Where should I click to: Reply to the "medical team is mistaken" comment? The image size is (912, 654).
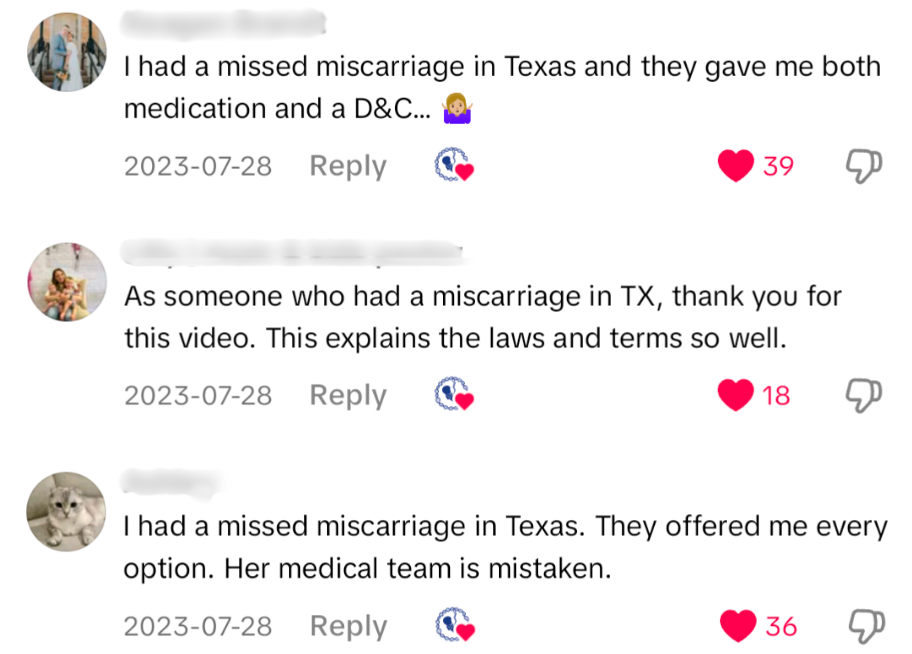coord(348,626)
